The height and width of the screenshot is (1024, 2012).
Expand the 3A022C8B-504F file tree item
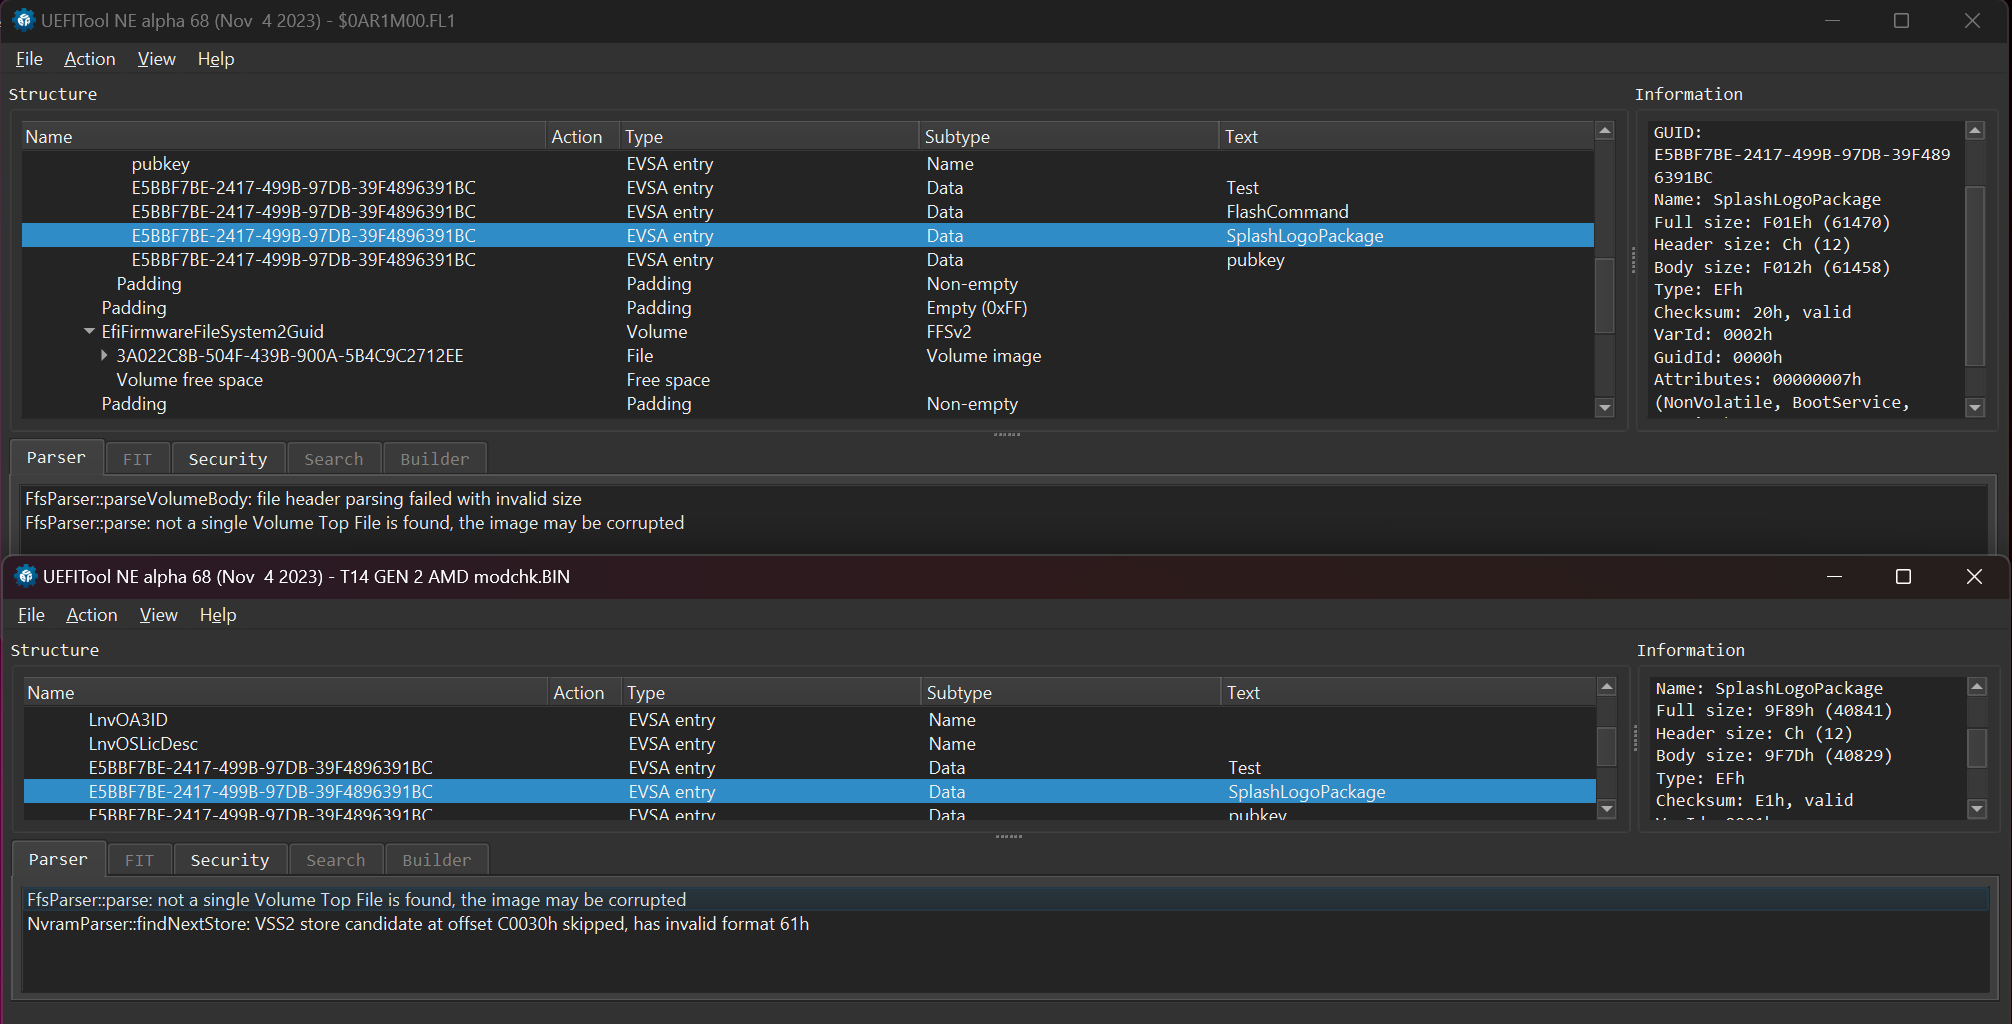[x=104, y=356]
